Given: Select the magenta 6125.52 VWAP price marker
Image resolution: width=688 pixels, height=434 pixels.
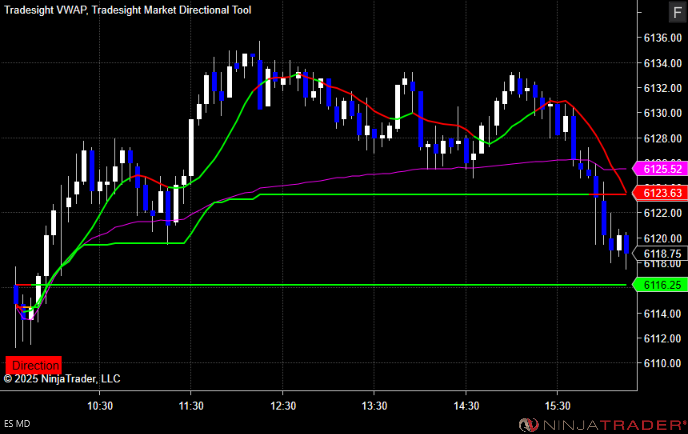Looking at the screenshot, I should tap(662, 169).
